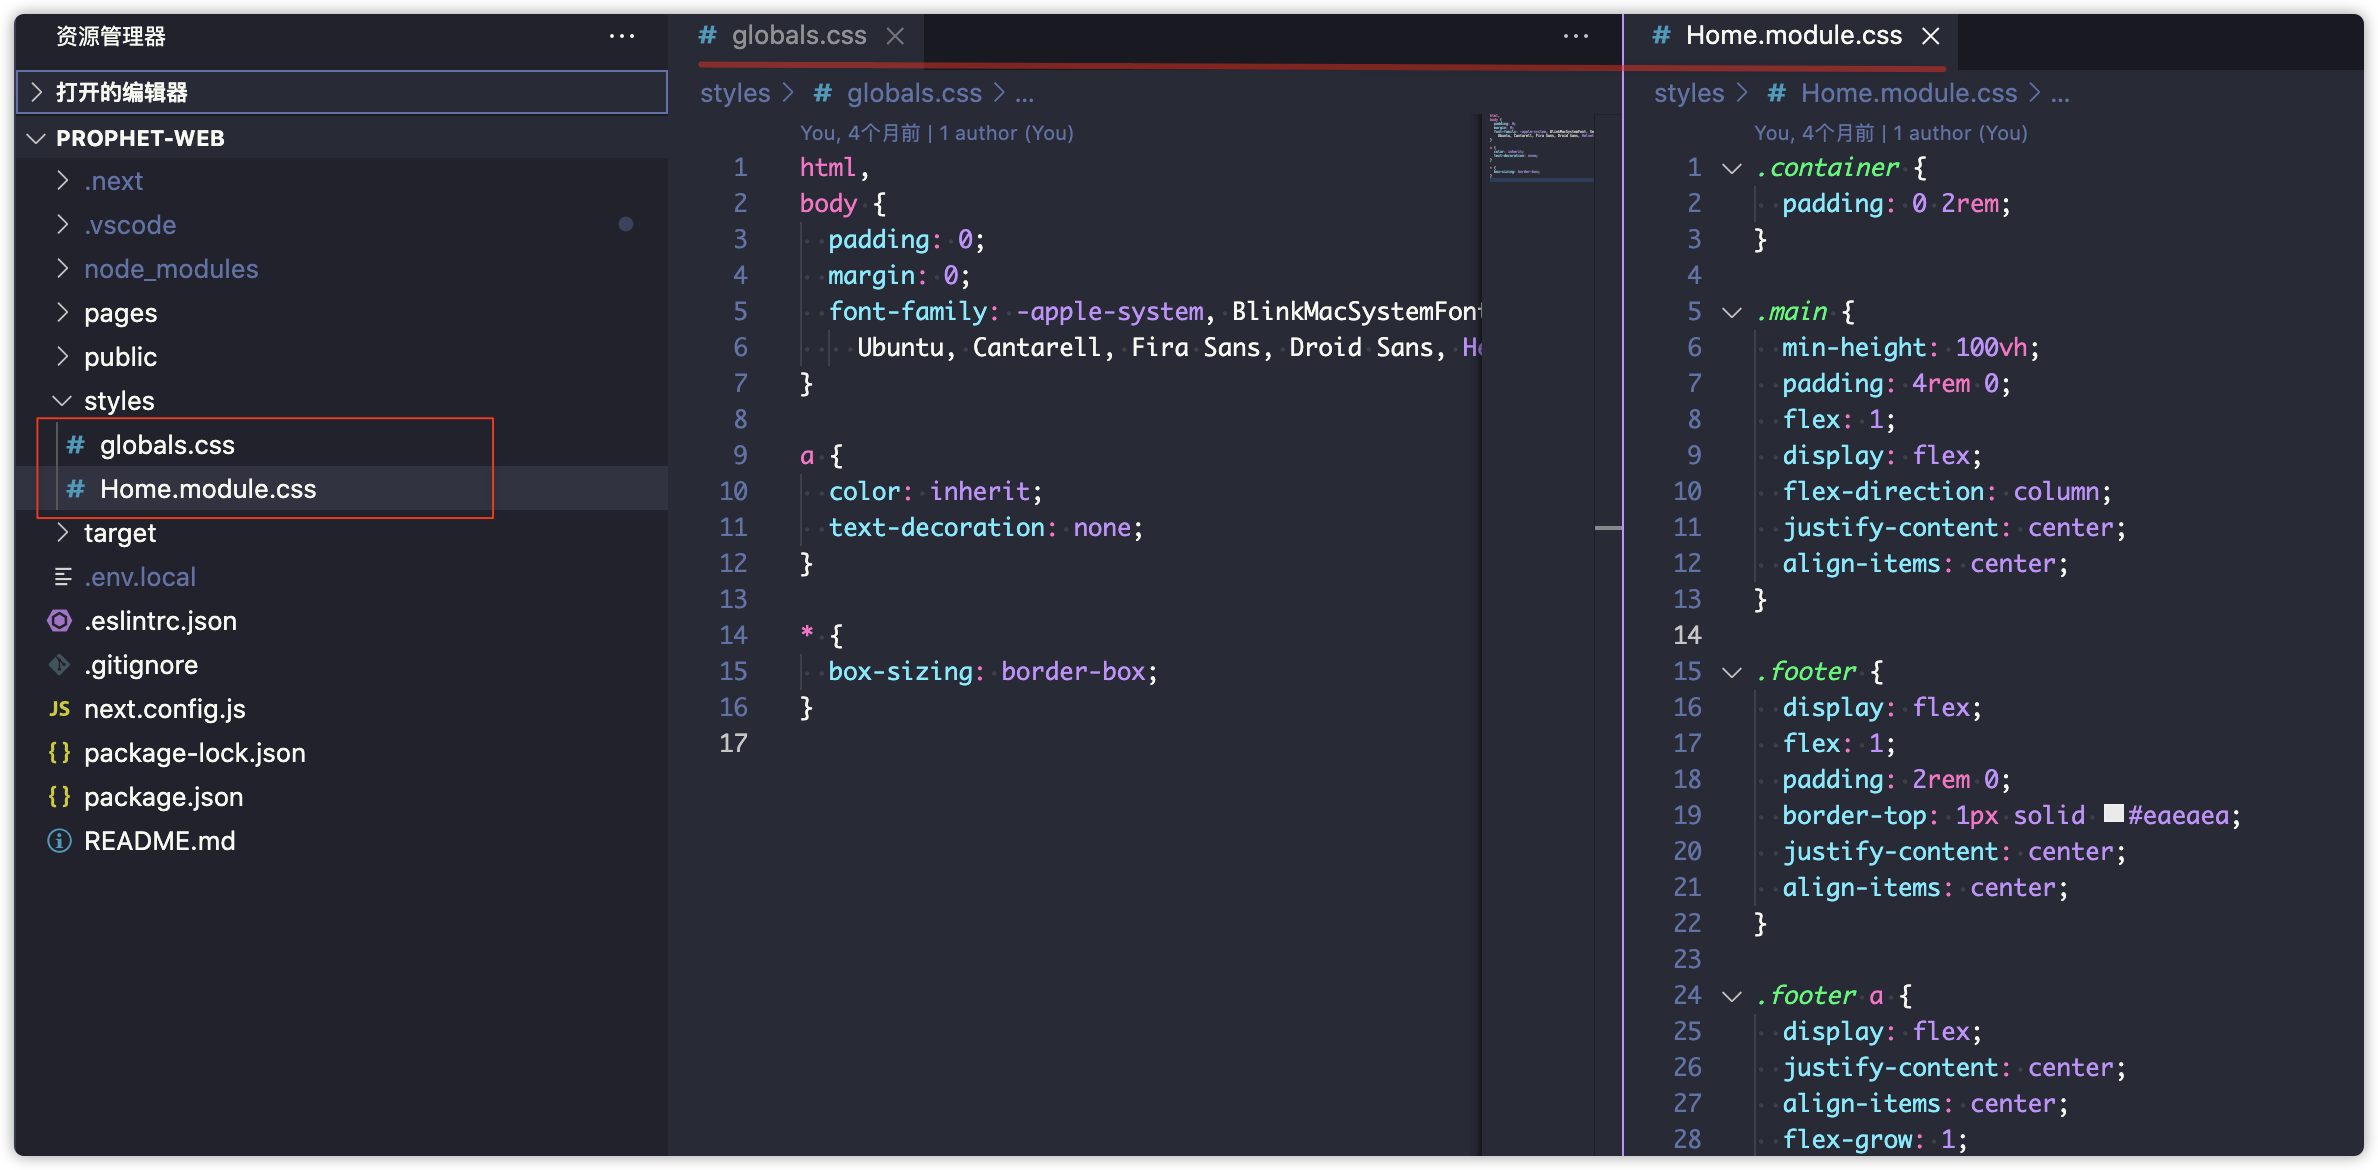2378x1170 pixels.
Task: Fold the .container rule in Home.module.css
Action: point(1732,168)
